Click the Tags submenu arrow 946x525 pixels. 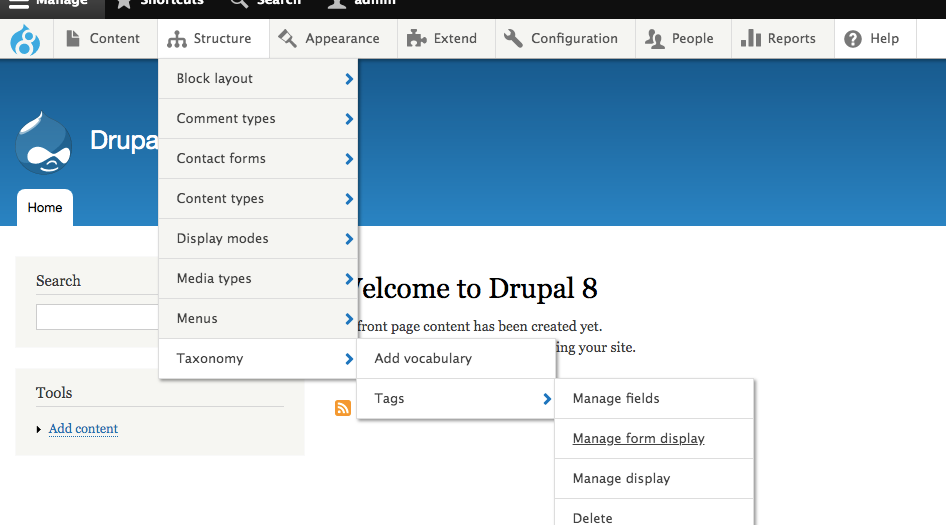click(x=547, y=399)
